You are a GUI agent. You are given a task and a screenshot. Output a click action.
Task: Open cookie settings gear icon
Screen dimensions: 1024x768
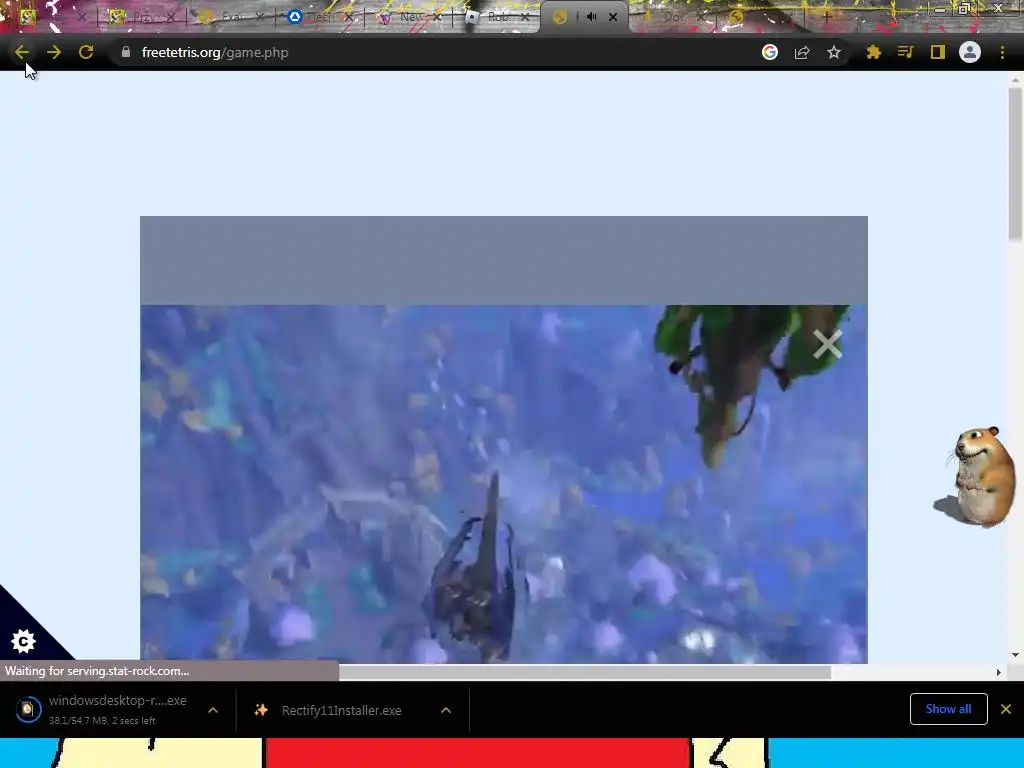click(23, 641)
